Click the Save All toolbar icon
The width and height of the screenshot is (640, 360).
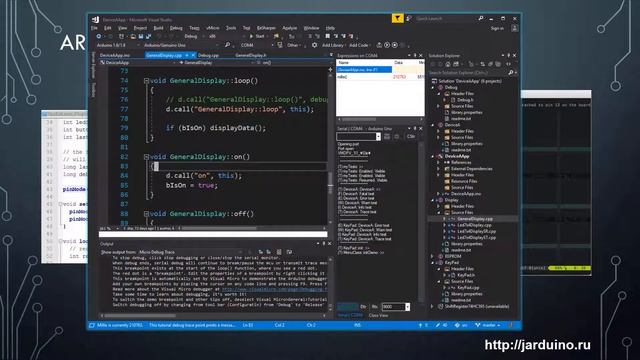(149, 36)
